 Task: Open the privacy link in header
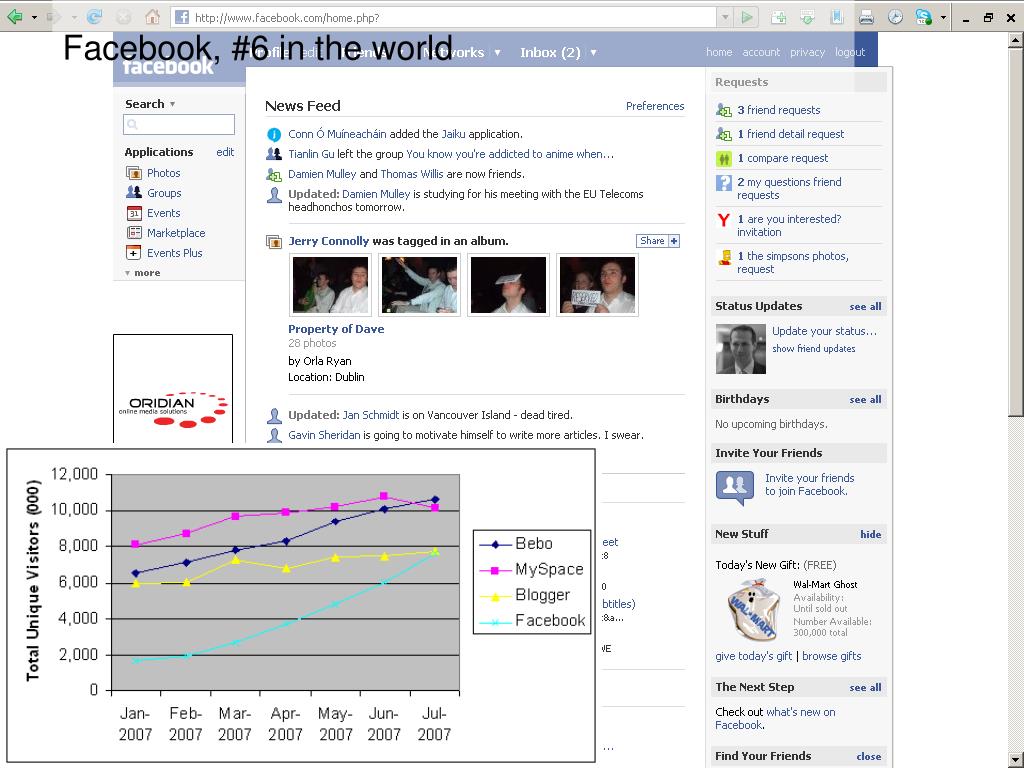[807, 52]
